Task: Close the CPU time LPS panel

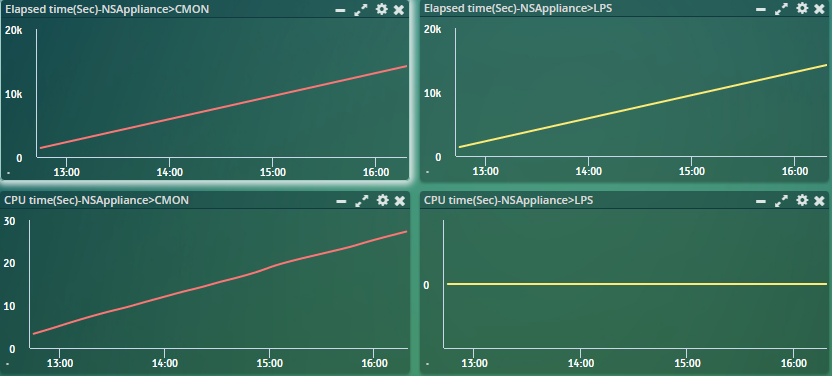Action: pos(819,201)
